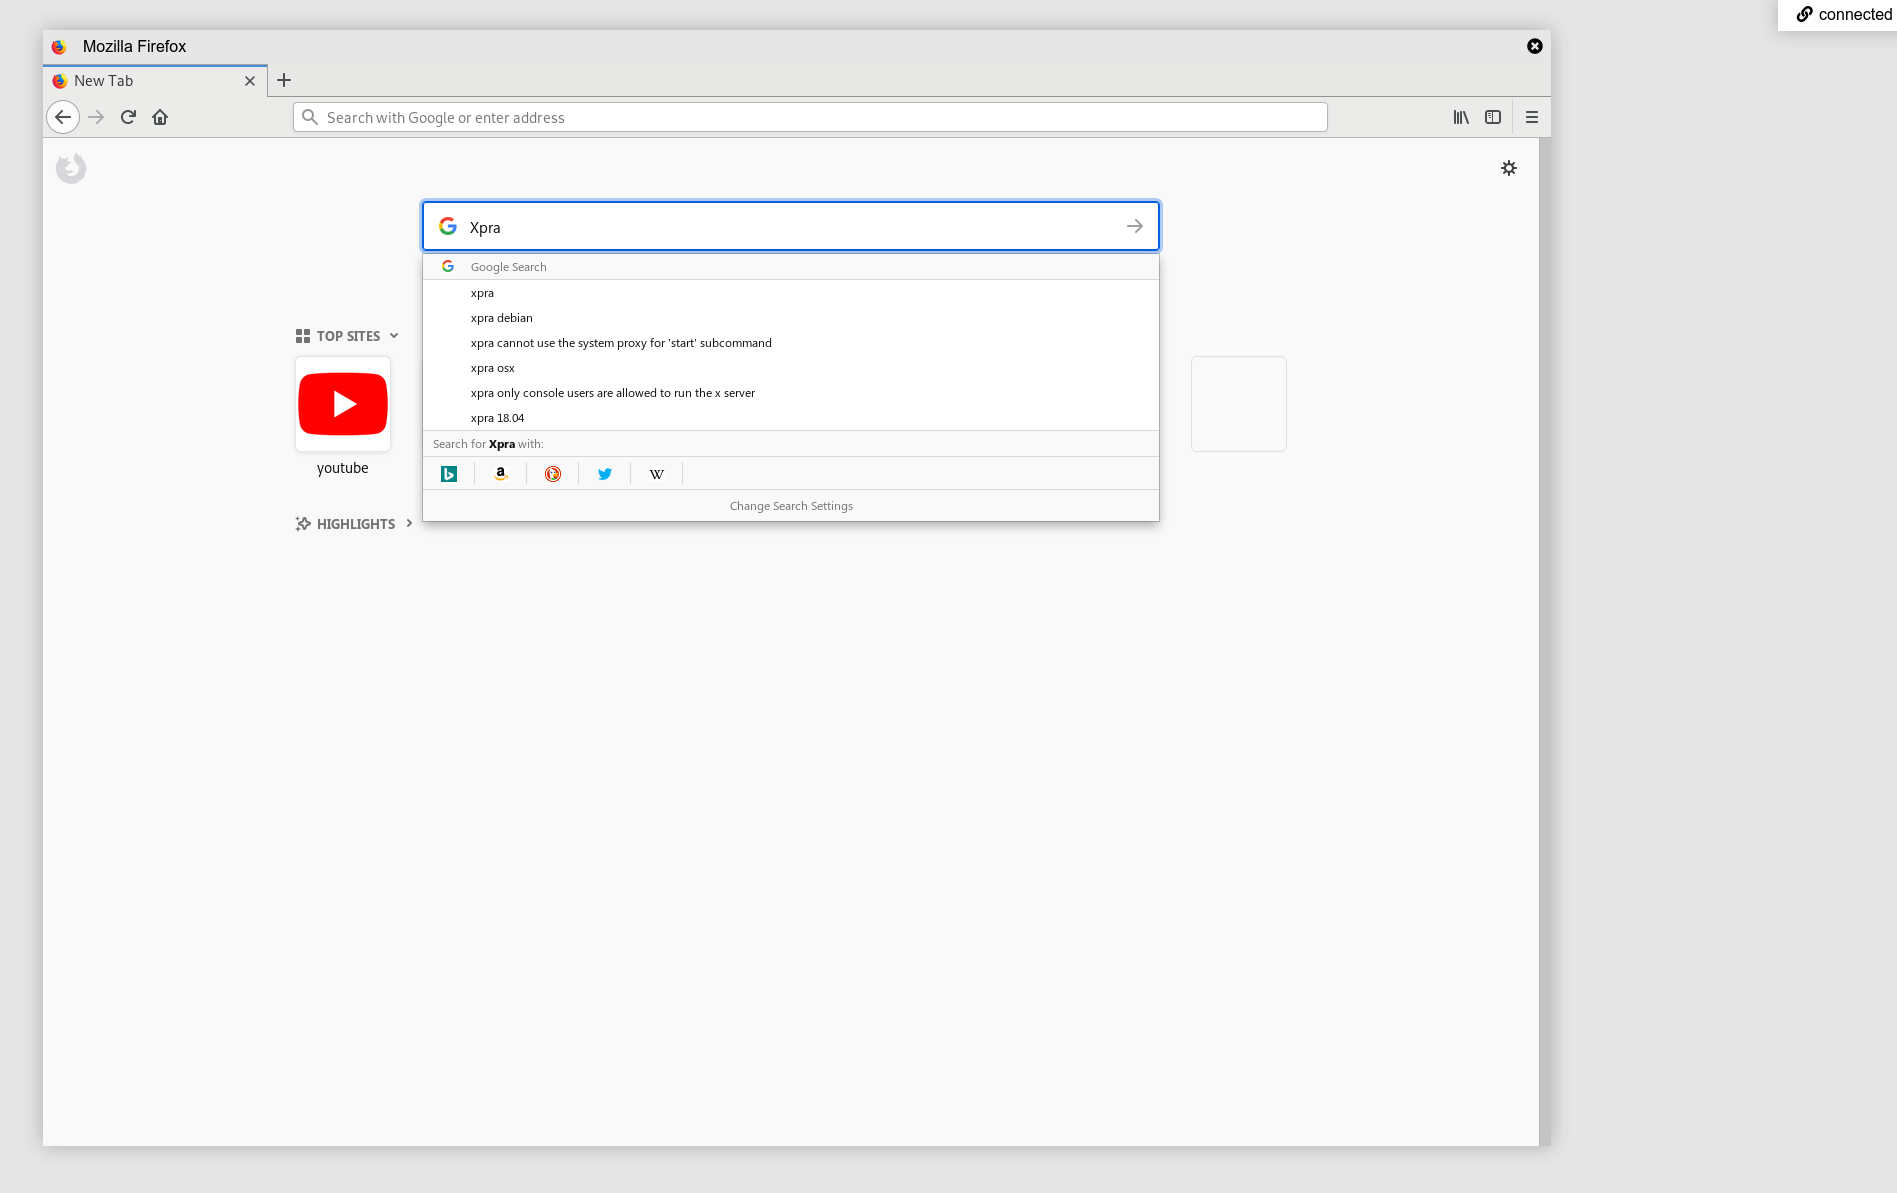
Task: Search Xpra with Amazon
Action: 501,474
